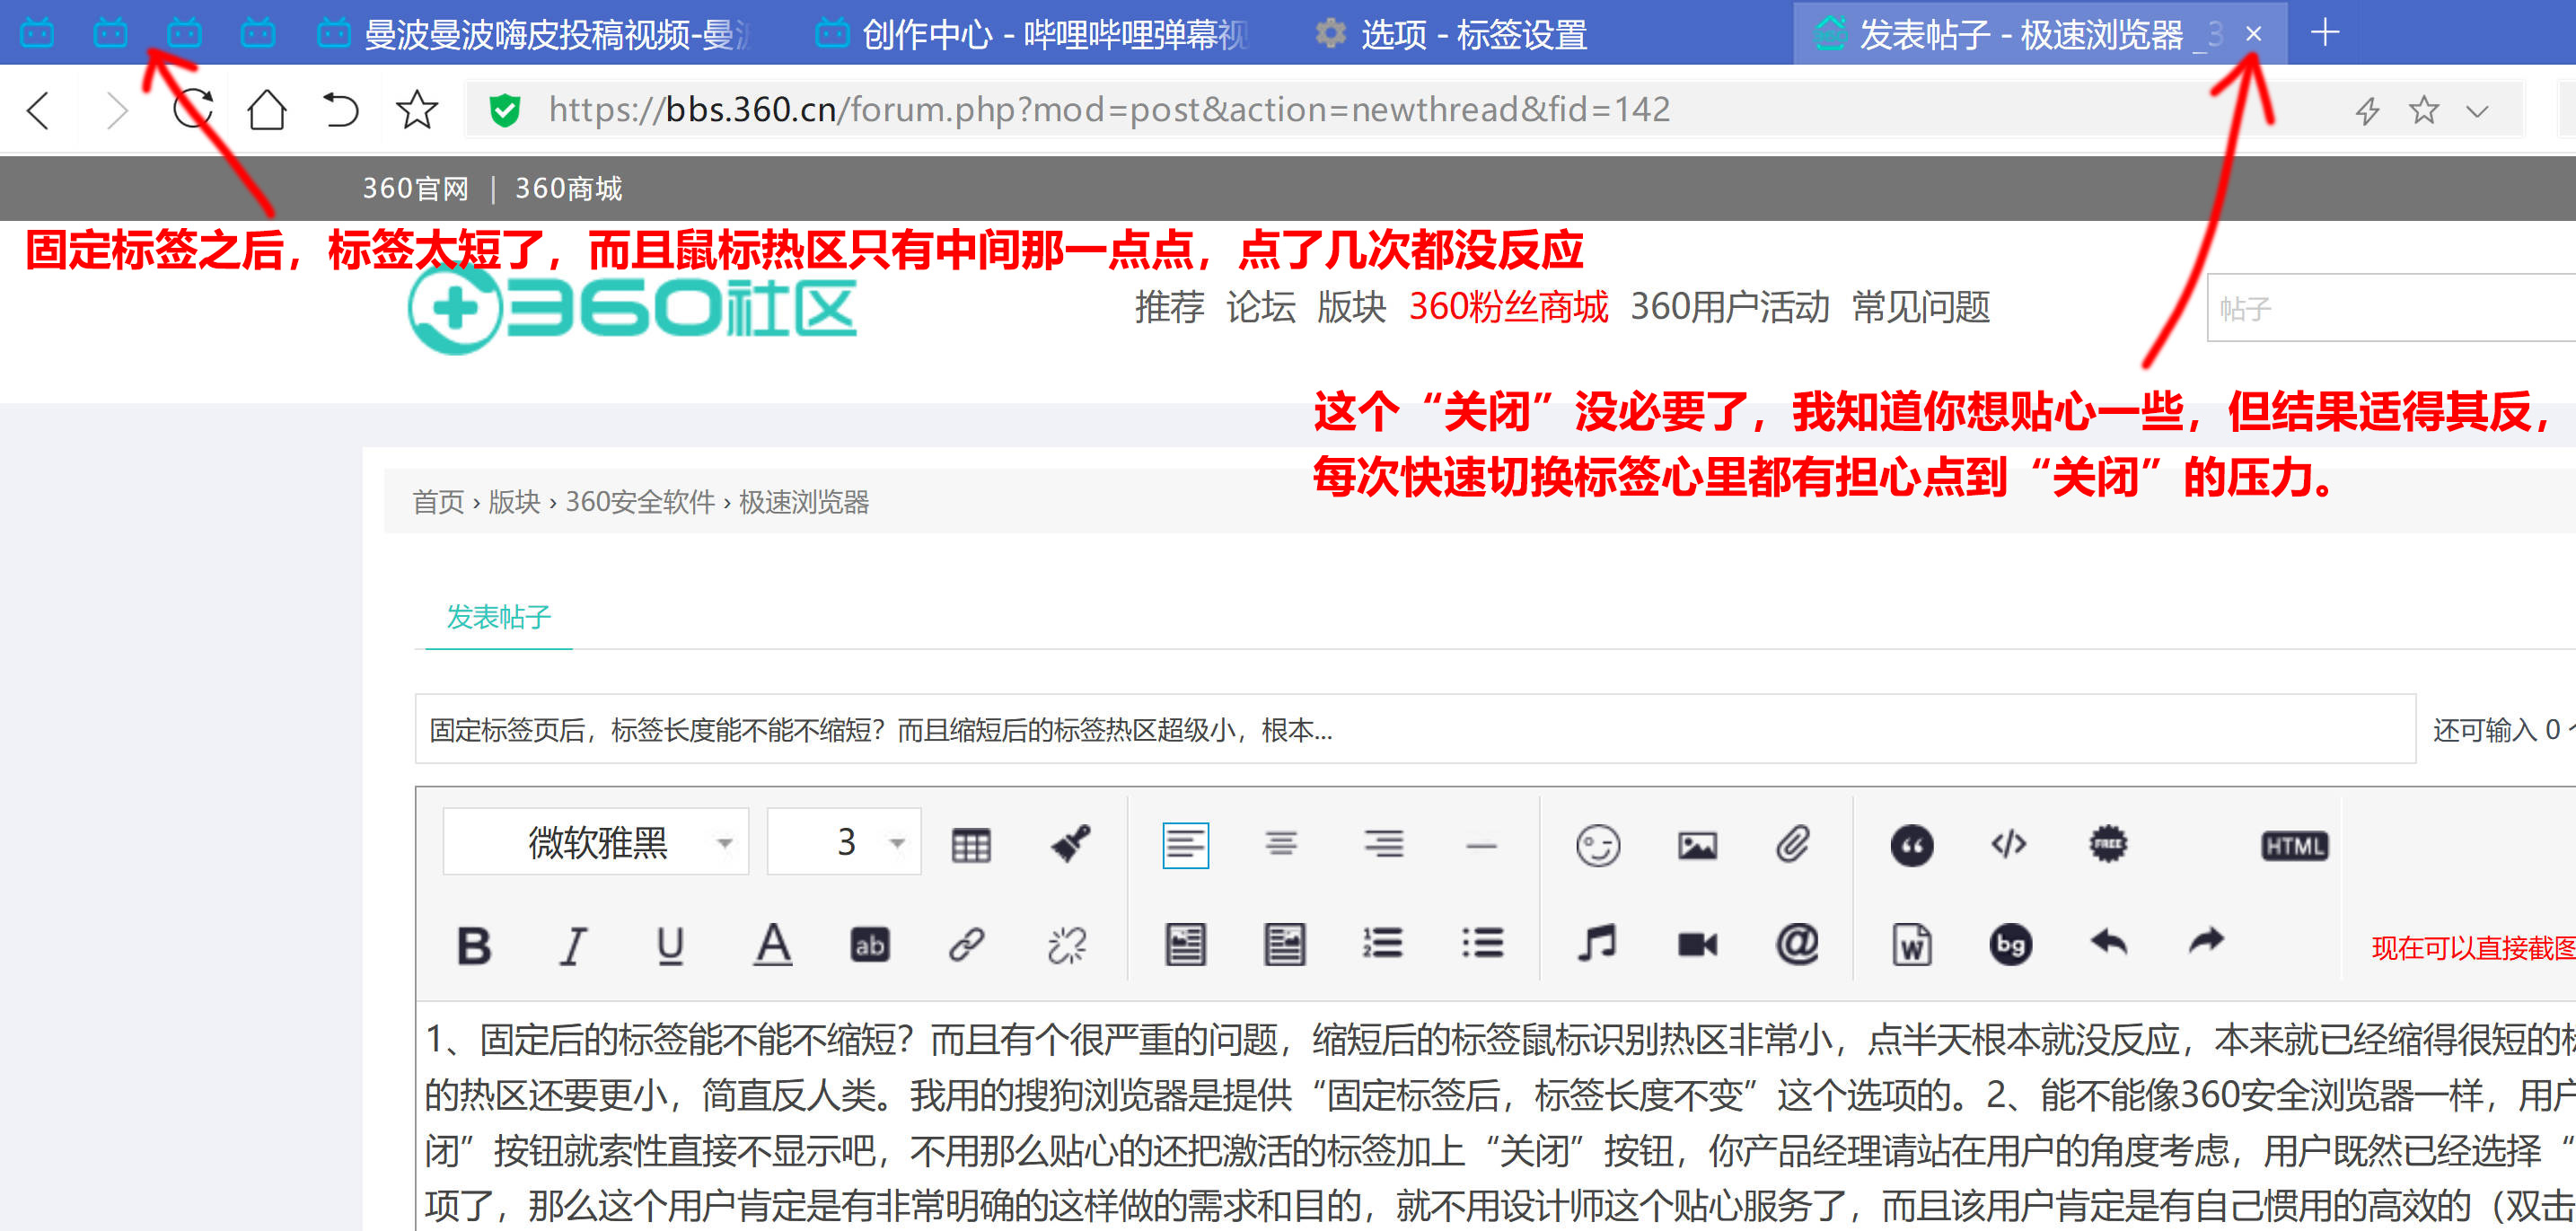Insert a hyperlink with the chain icon
Viewport: 2576px width, 1231px height.
(x=966, y=943)
